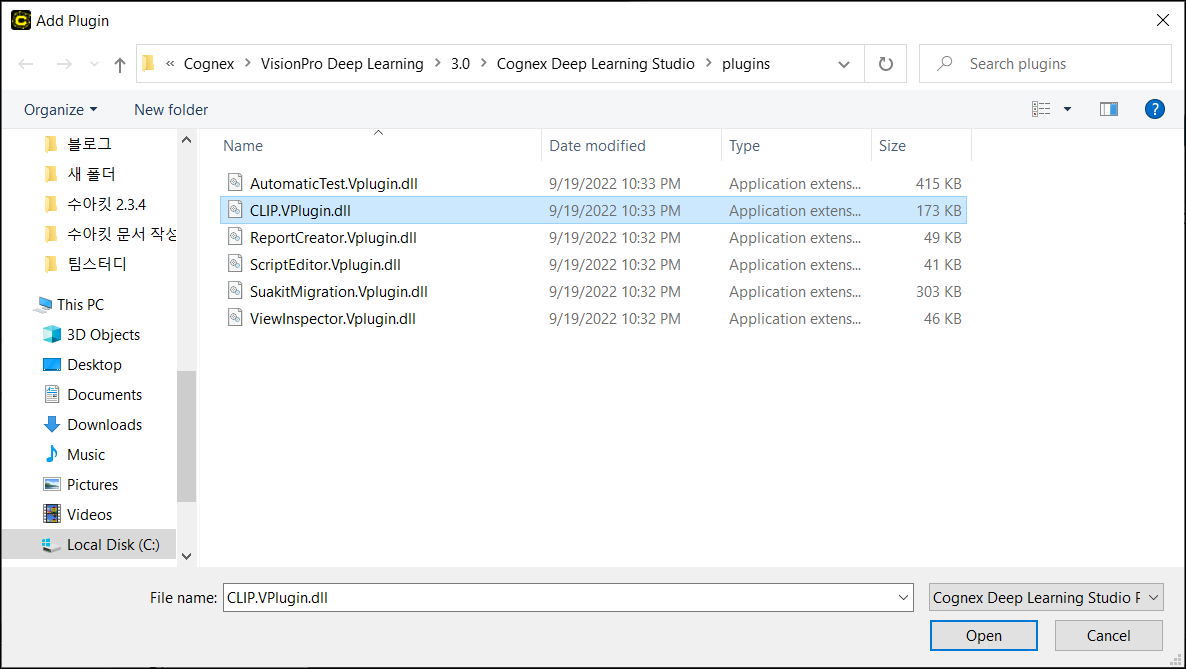Select the AutomaticTest.Vplugin.dll file icon

click(x=235, y=184)
